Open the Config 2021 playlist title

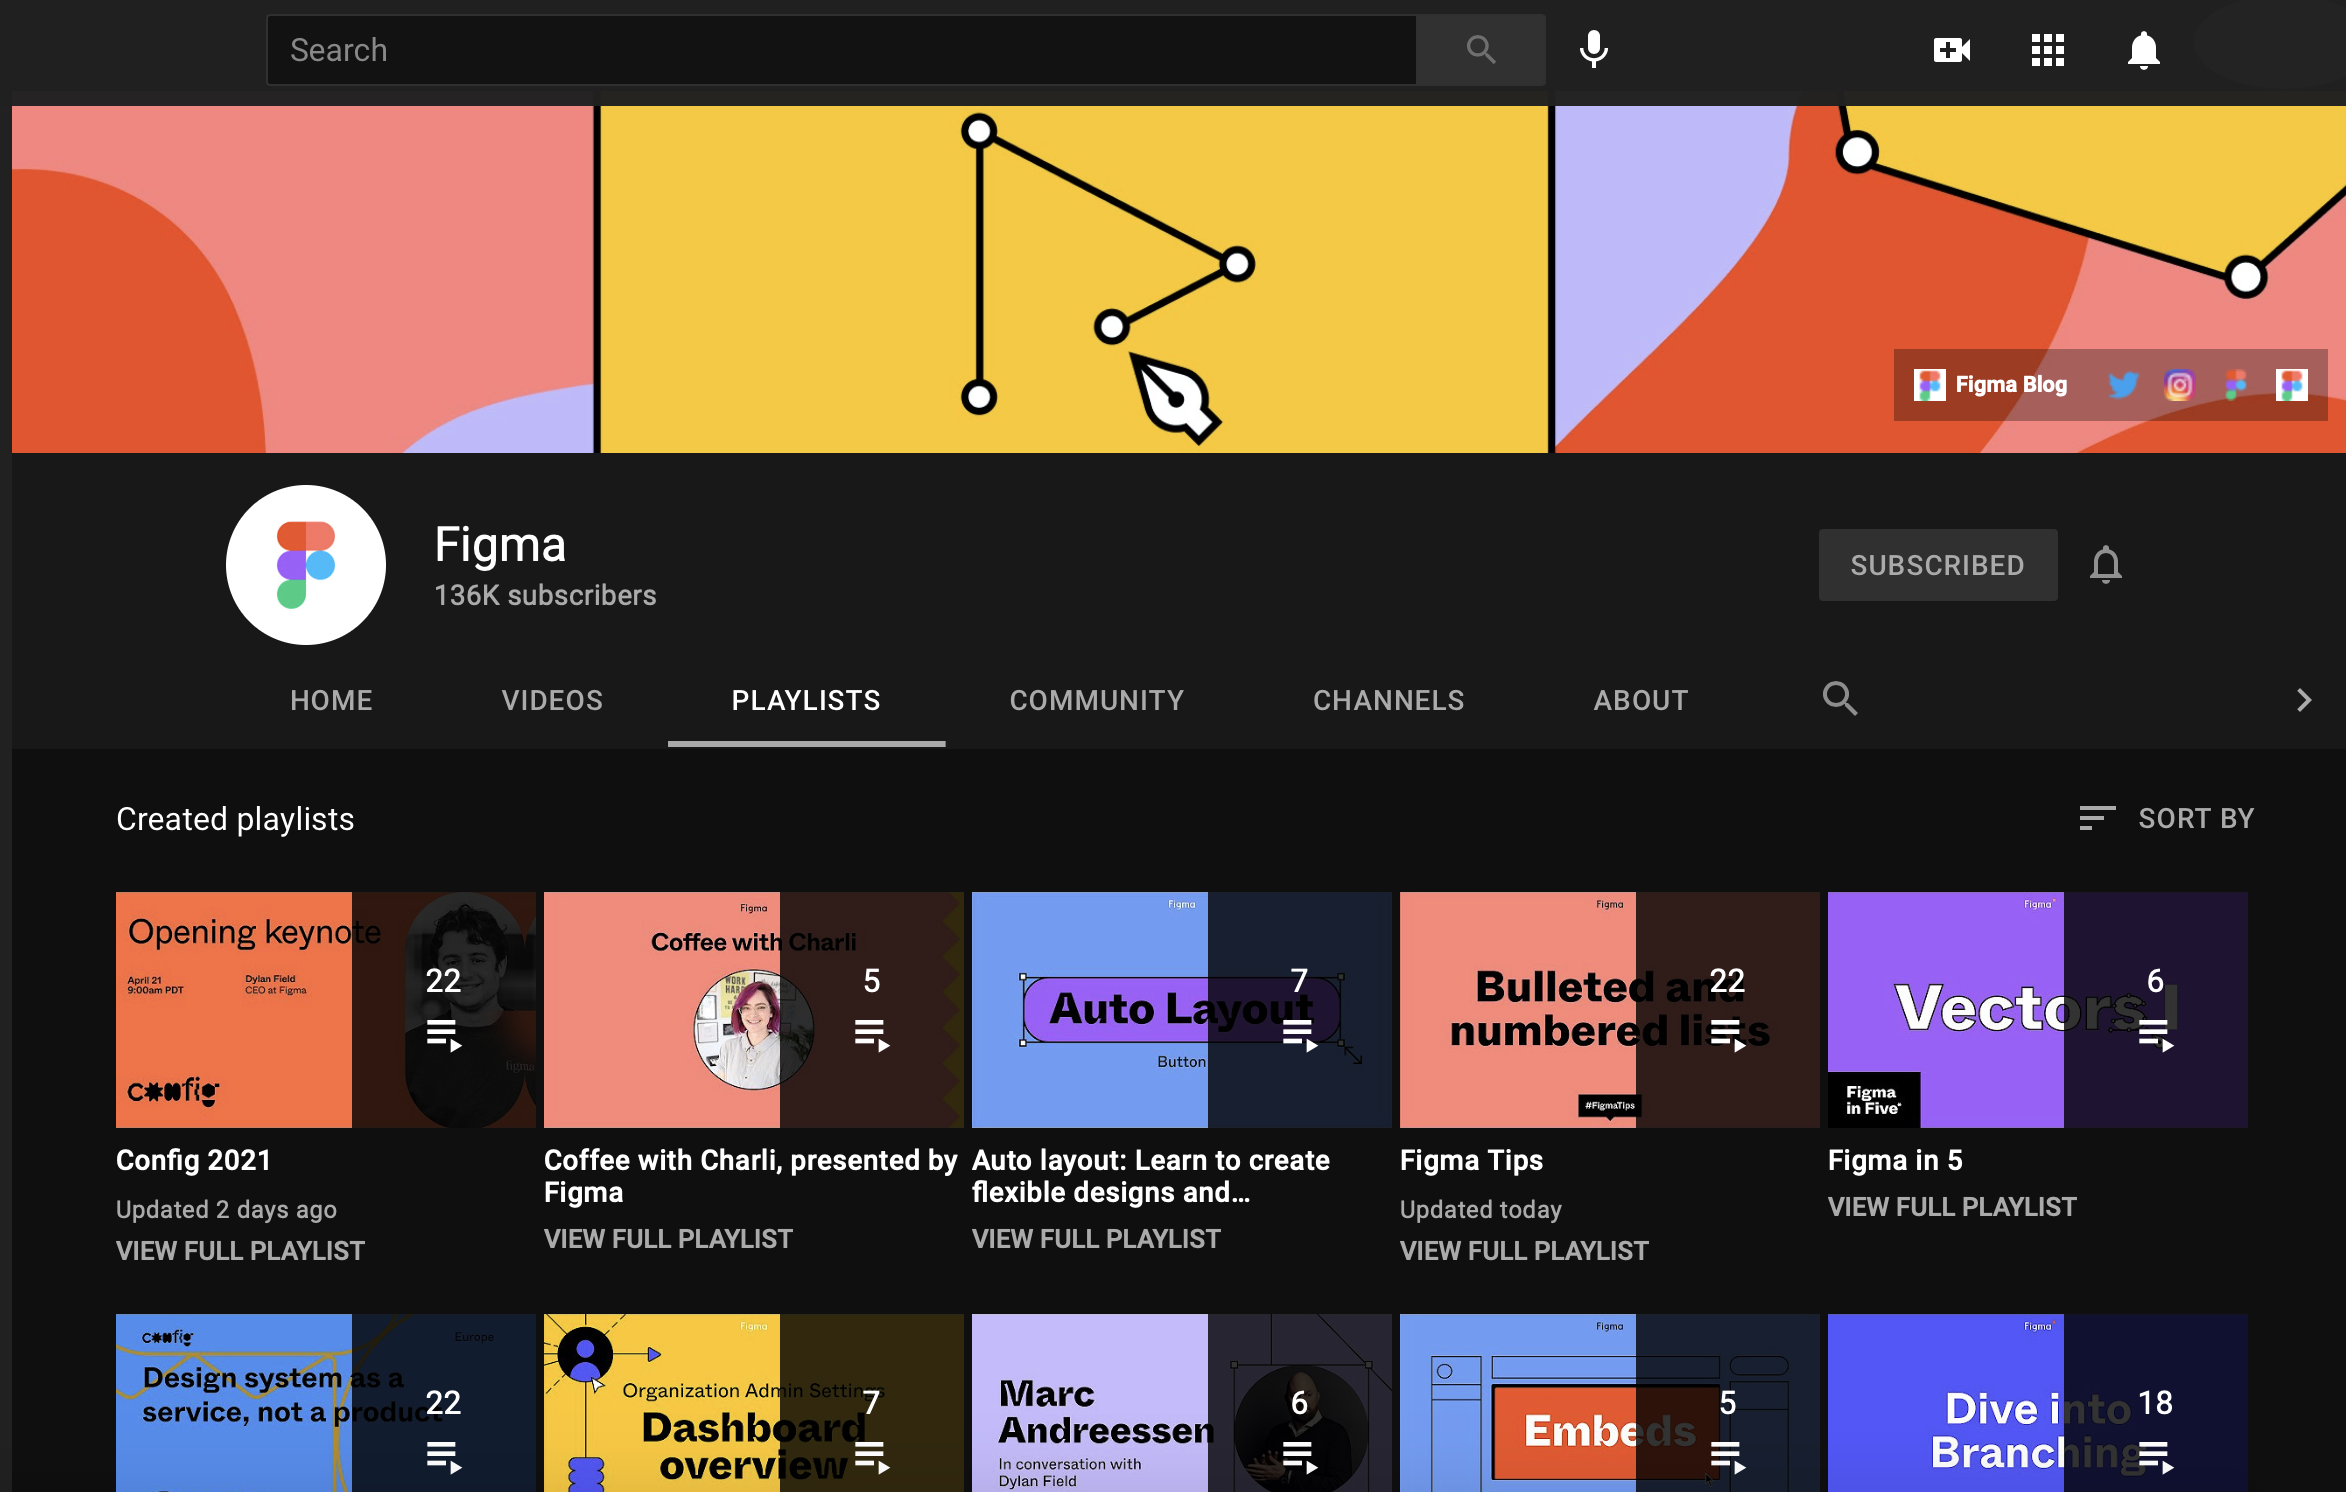194,1160
